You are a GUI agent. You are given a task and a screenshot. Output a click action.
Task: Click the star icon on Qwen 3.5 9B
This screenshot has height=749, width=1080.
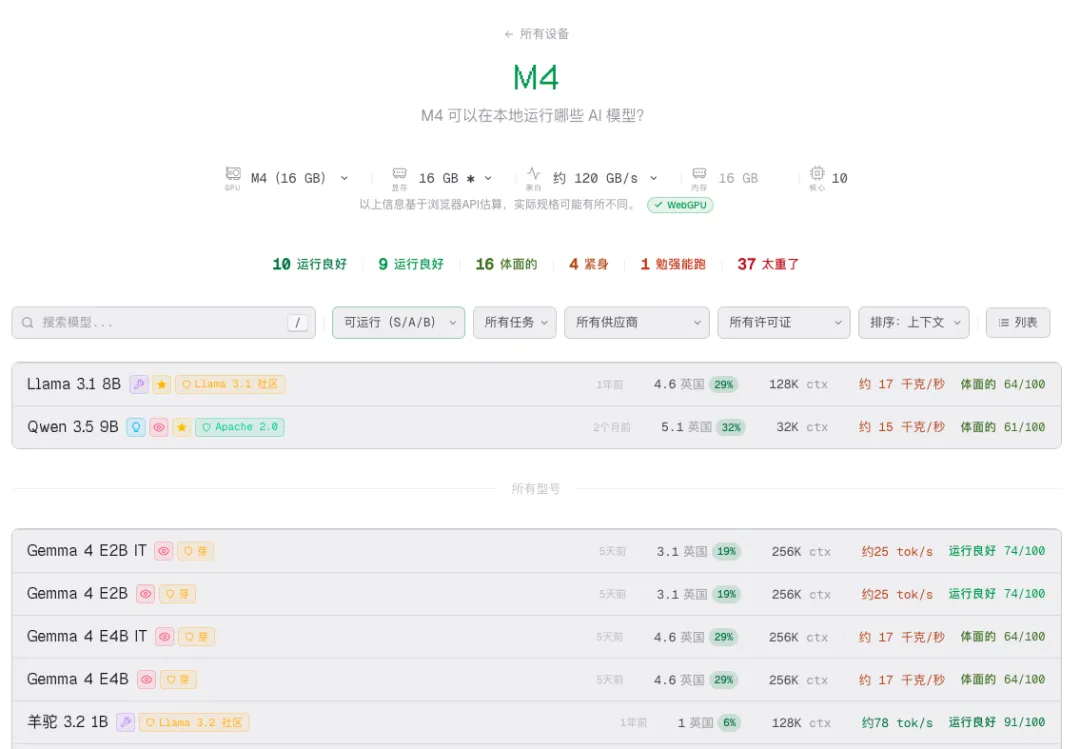182,427
